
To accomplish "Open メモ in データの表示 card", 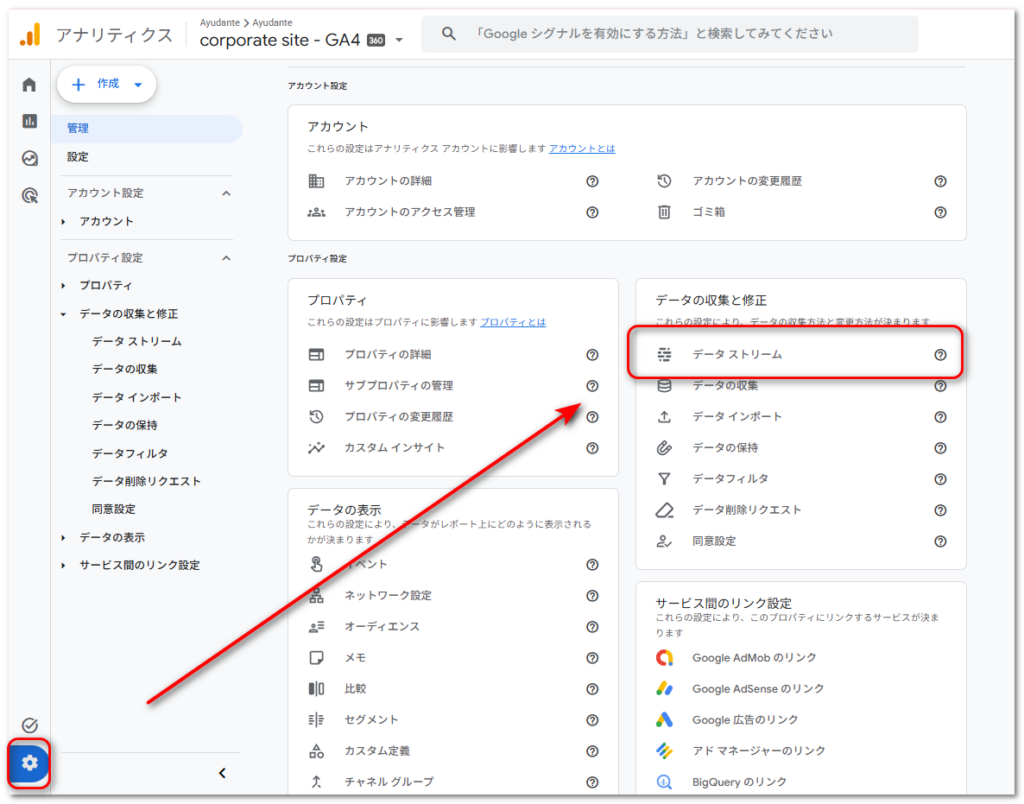I will pyautogui.click(x=355, y=658).
